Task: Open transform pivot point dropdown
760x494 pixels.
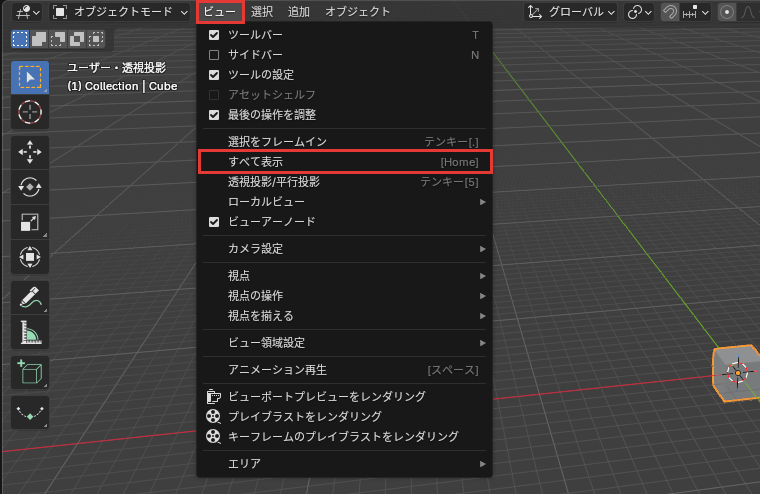Action: coord(639,12)
